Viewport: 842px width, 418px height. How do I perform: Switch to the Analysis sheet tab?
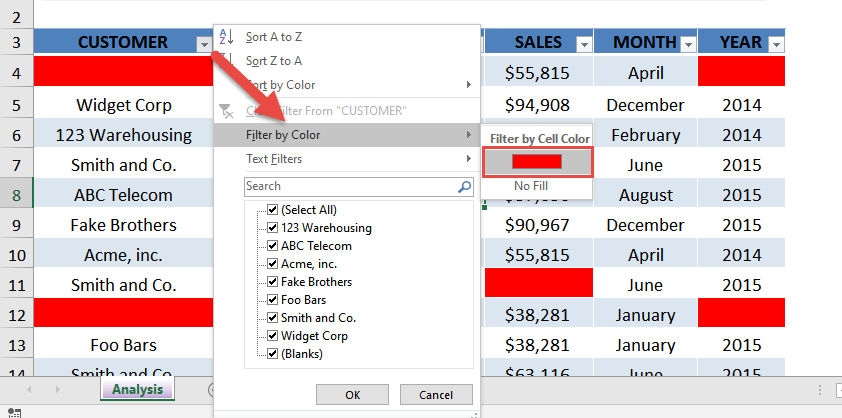(x=137, y=390)
